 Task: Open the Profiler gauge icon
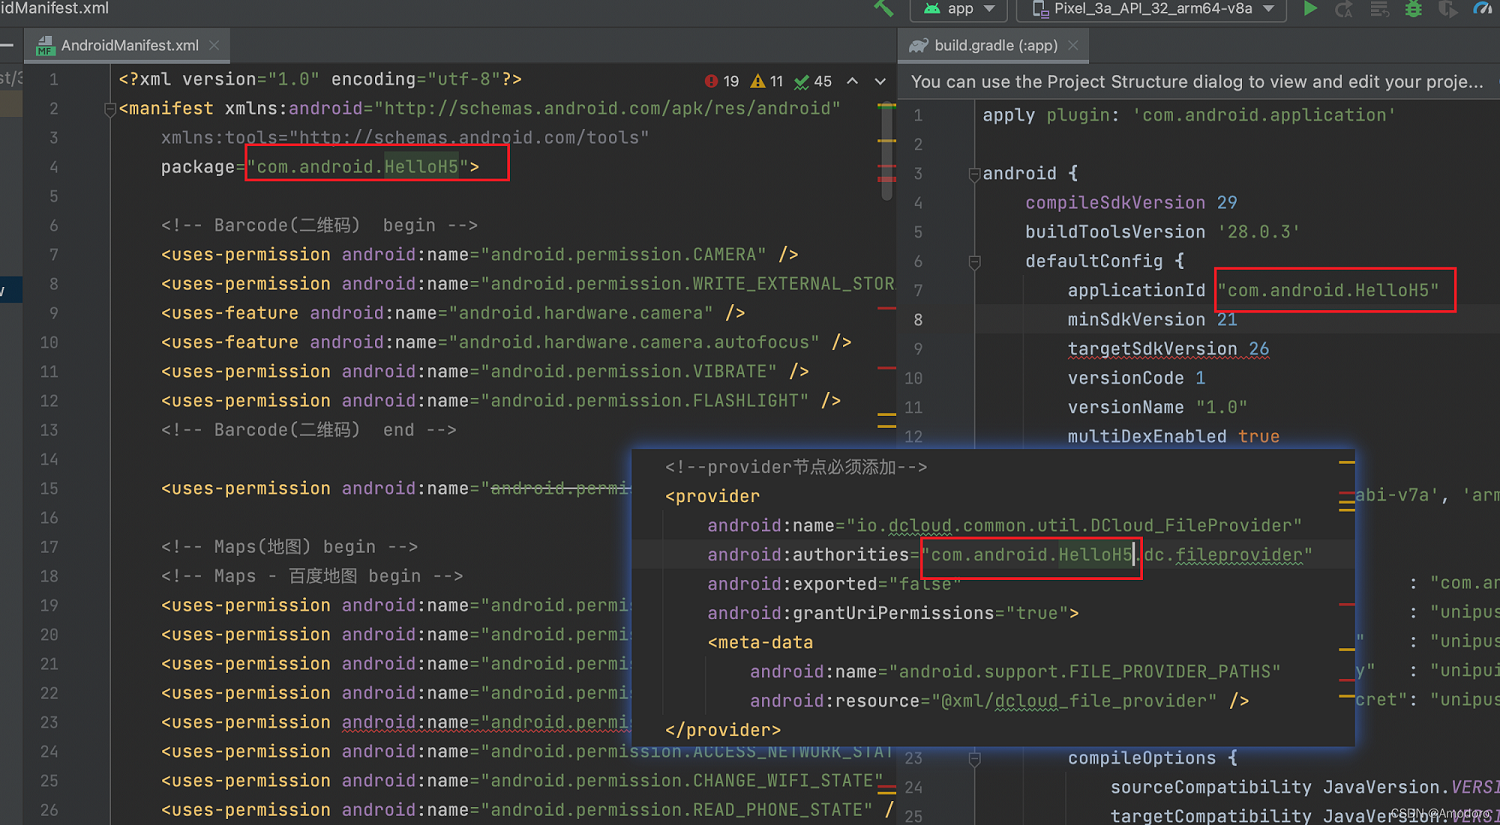click(1483, 8)
